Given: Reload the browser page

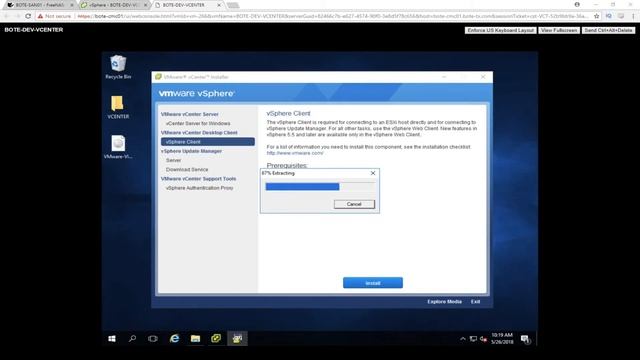Looking at the screenshot, I should tap(28, 16).
